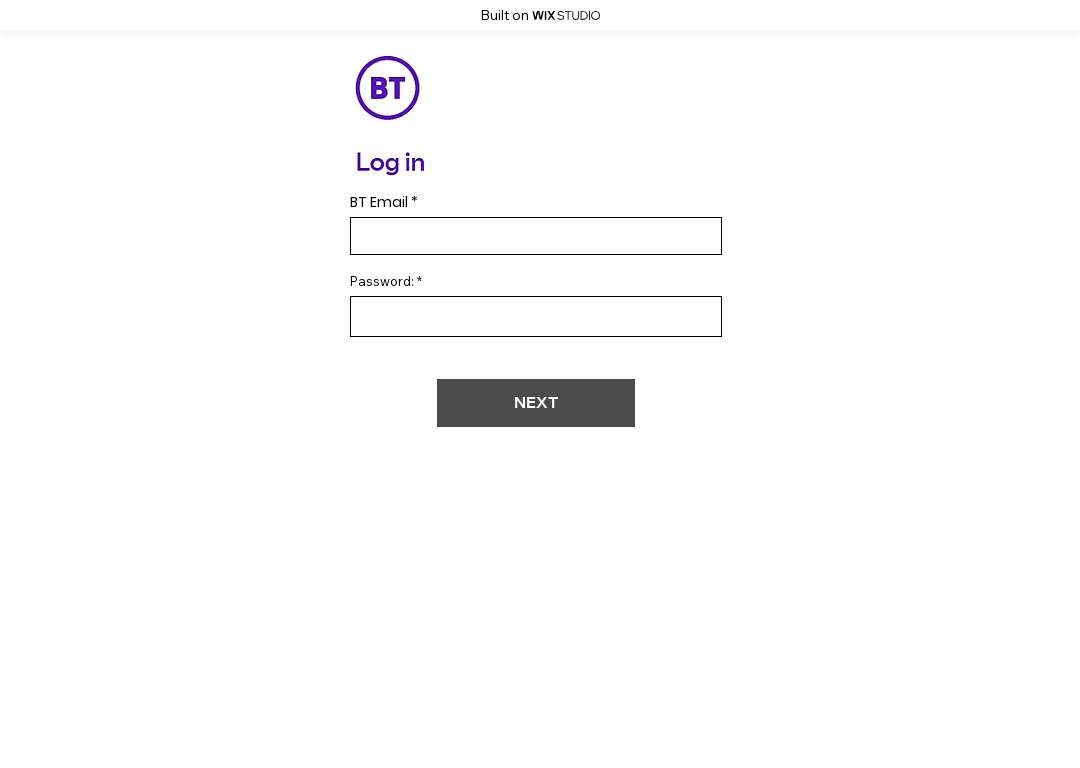Submit the form with the NEXT button
The height and width of the screenshot is (768, 1080).
536,403
